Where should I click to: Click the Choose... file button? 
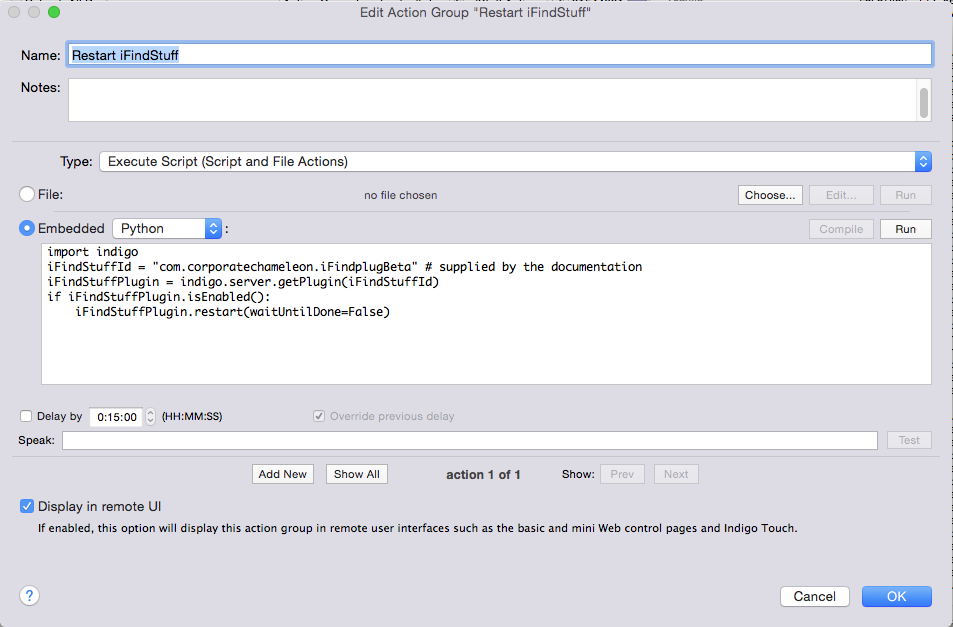coord(770,195)
